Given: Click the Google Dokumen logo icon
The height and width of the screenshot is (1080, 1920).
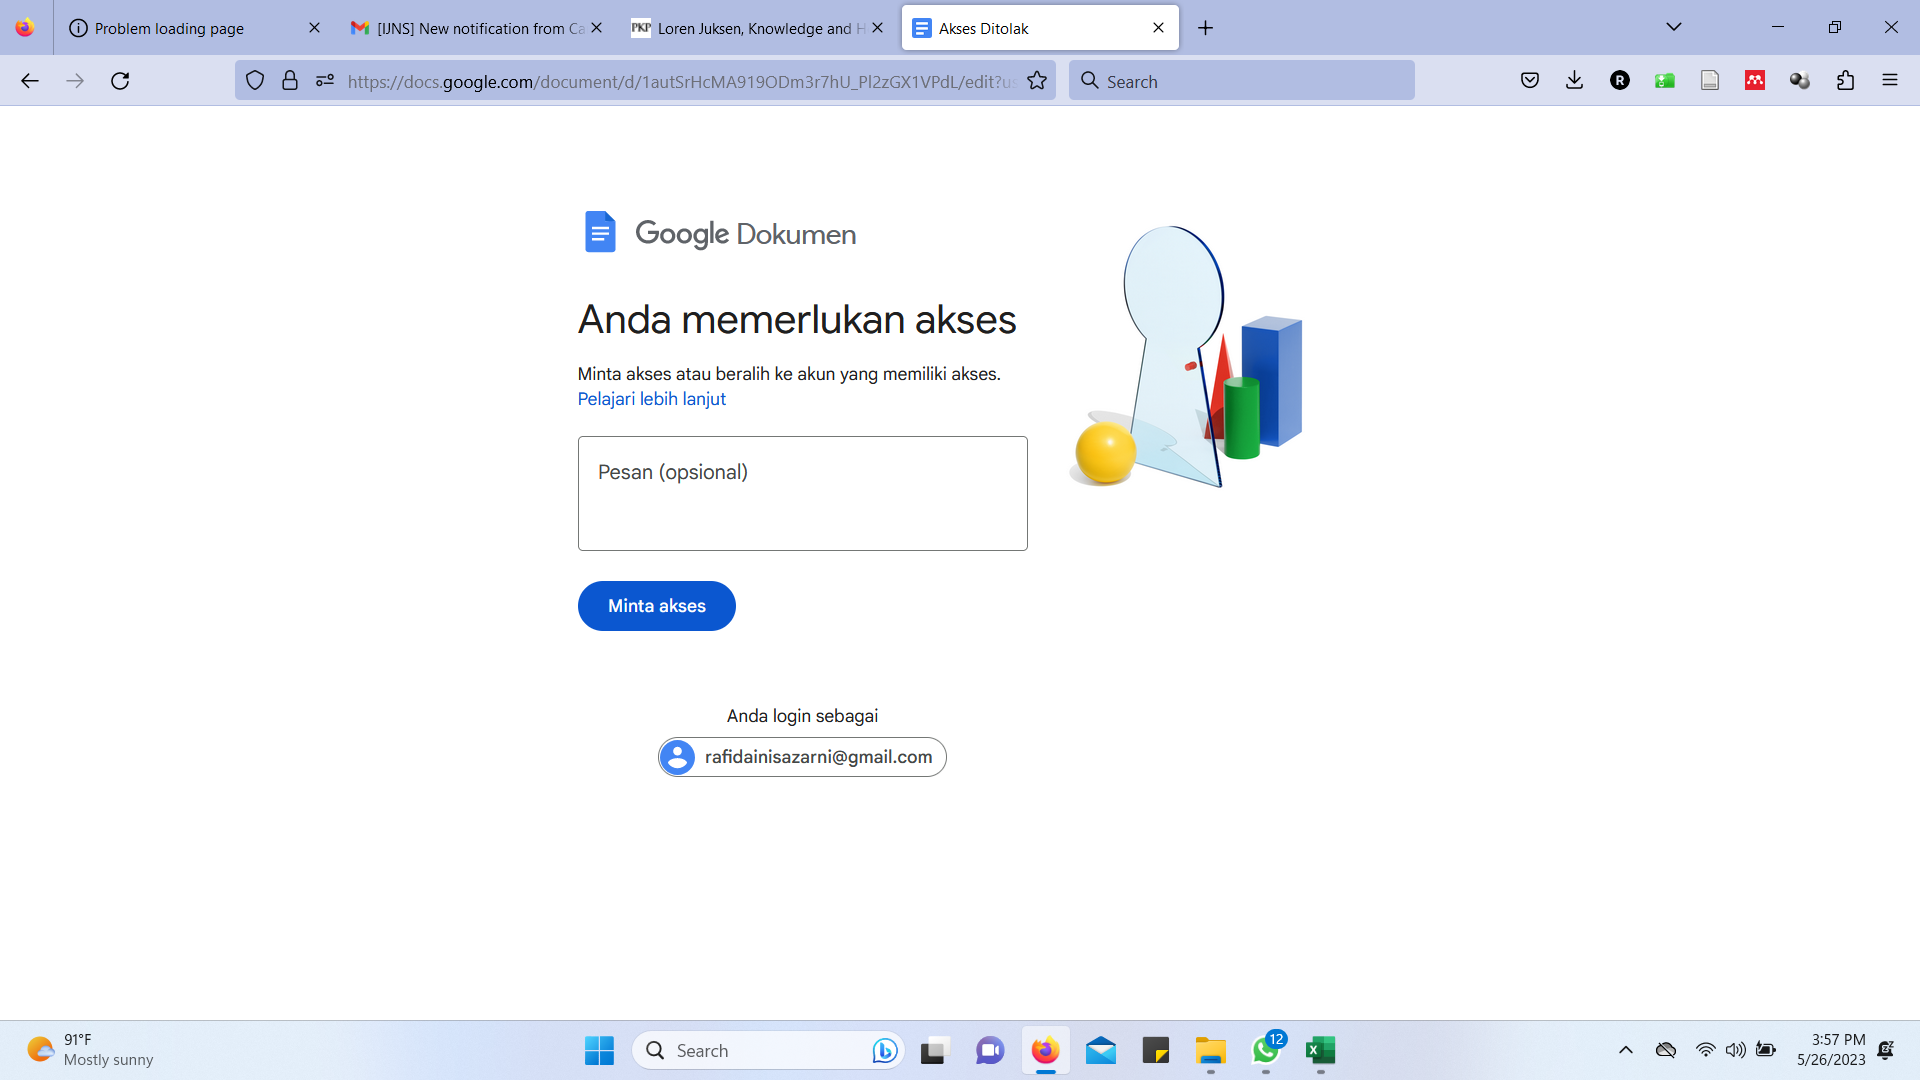Looking at the screenshot, I should 600,232.
